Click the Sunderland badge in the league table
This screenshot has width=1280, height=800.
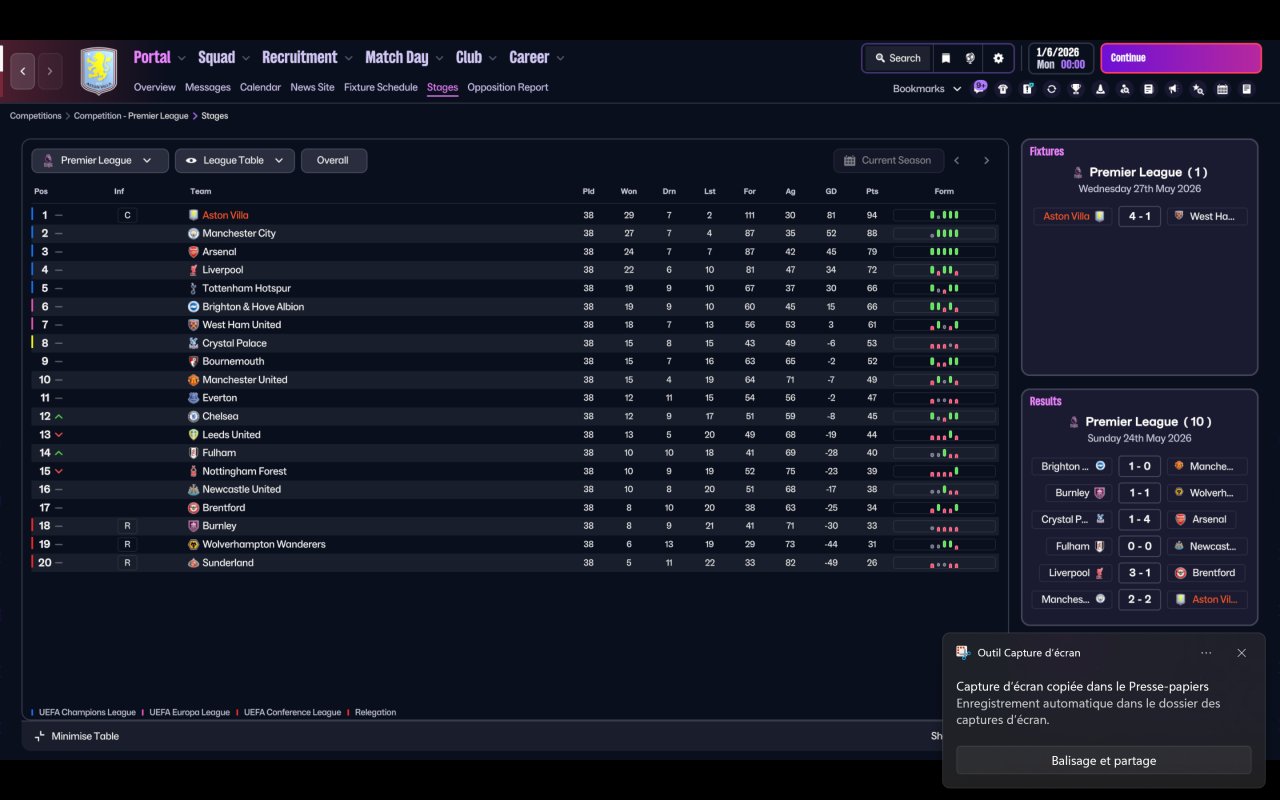[x=194, y=563]
